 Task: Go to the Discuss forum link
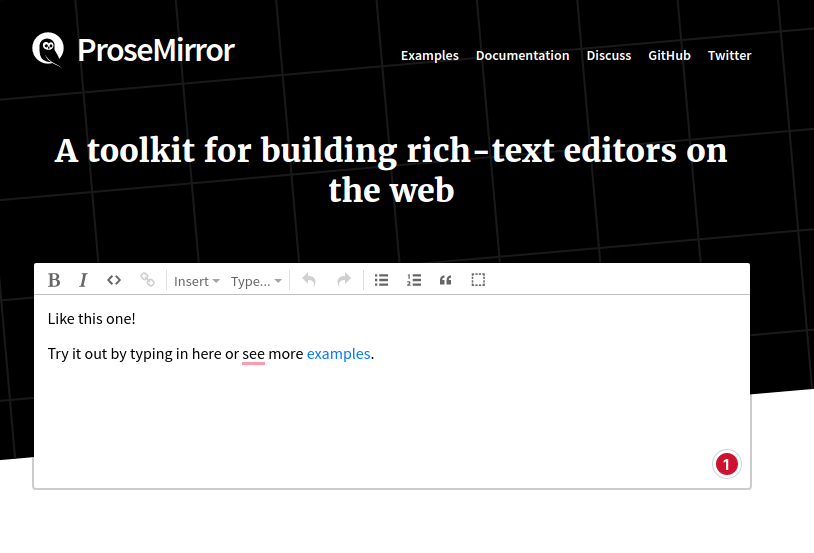(x=609, y=56)
